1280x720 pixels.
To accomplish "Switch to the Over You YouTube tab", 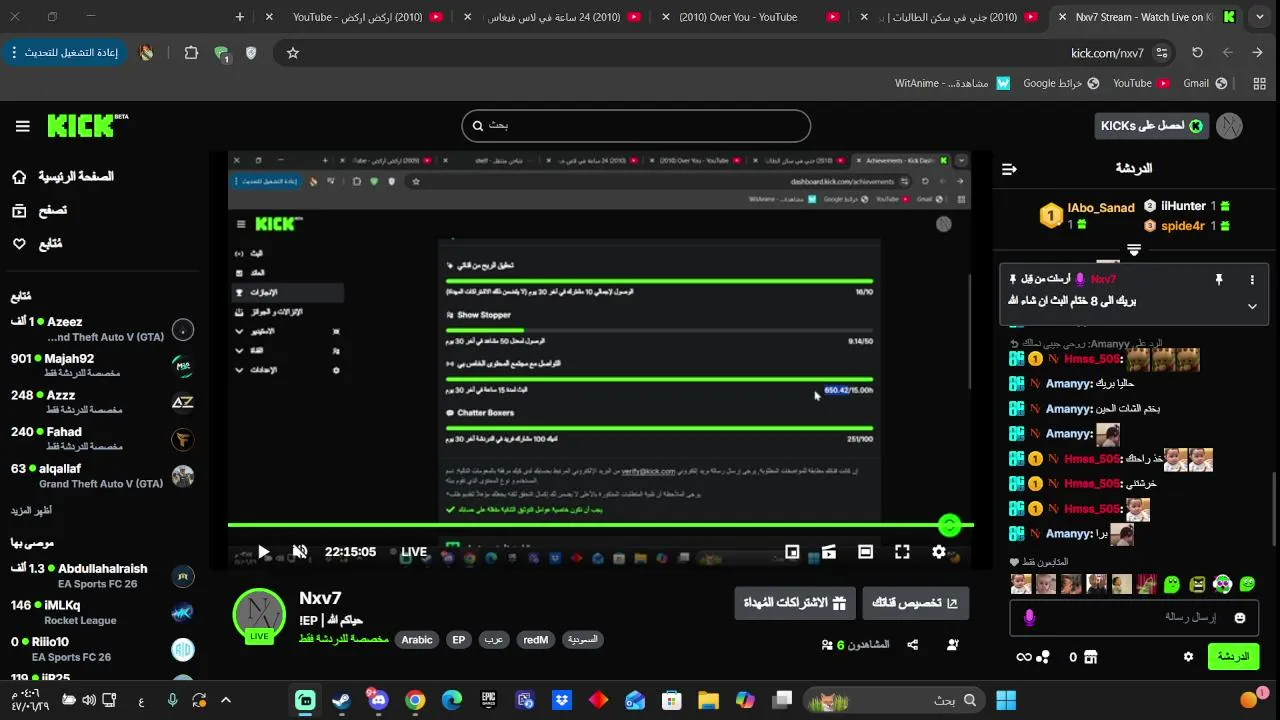I will pos(747,17).
